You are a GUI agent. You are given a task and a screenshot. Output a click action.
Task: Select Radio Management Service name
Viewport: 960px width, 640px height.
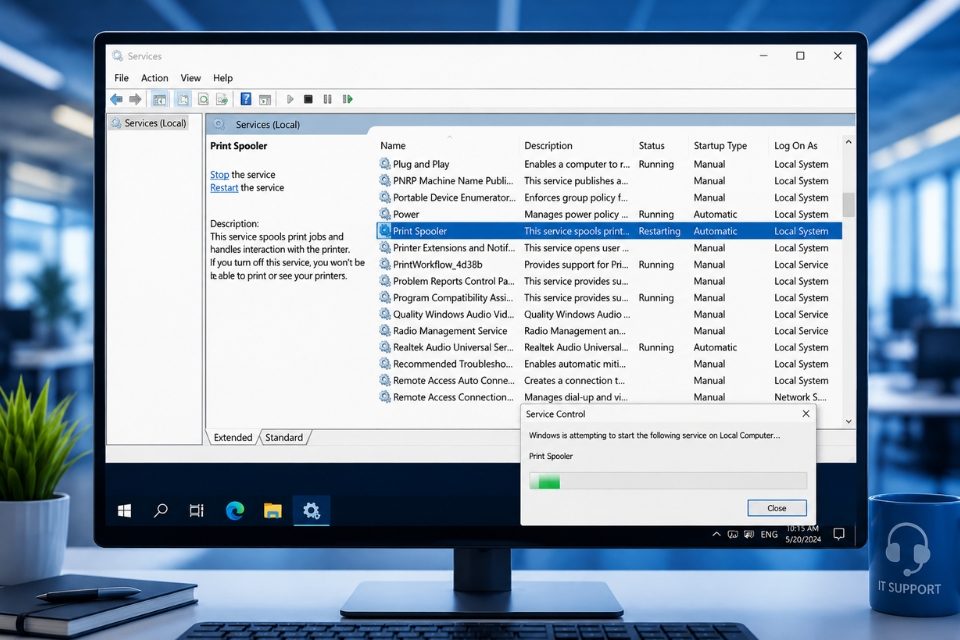point(450,331)
